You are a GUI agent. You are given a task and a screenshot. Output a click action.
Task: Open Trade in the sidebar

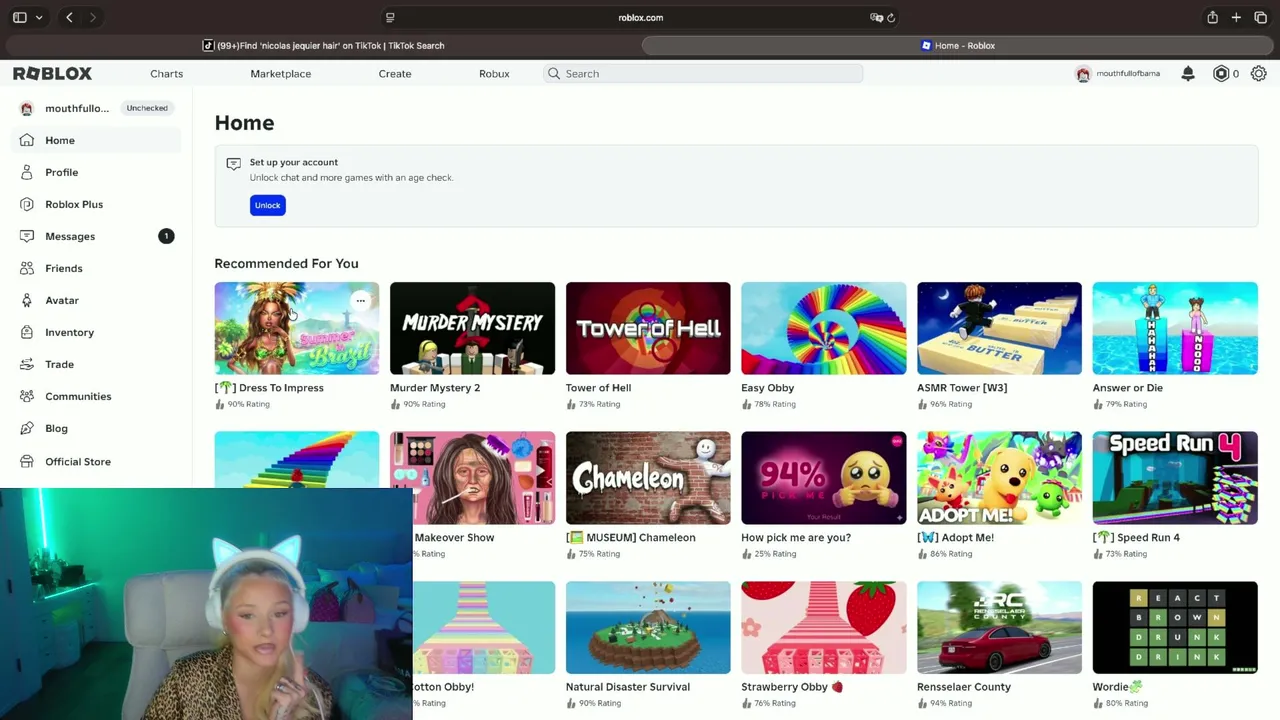click(96, 364)
